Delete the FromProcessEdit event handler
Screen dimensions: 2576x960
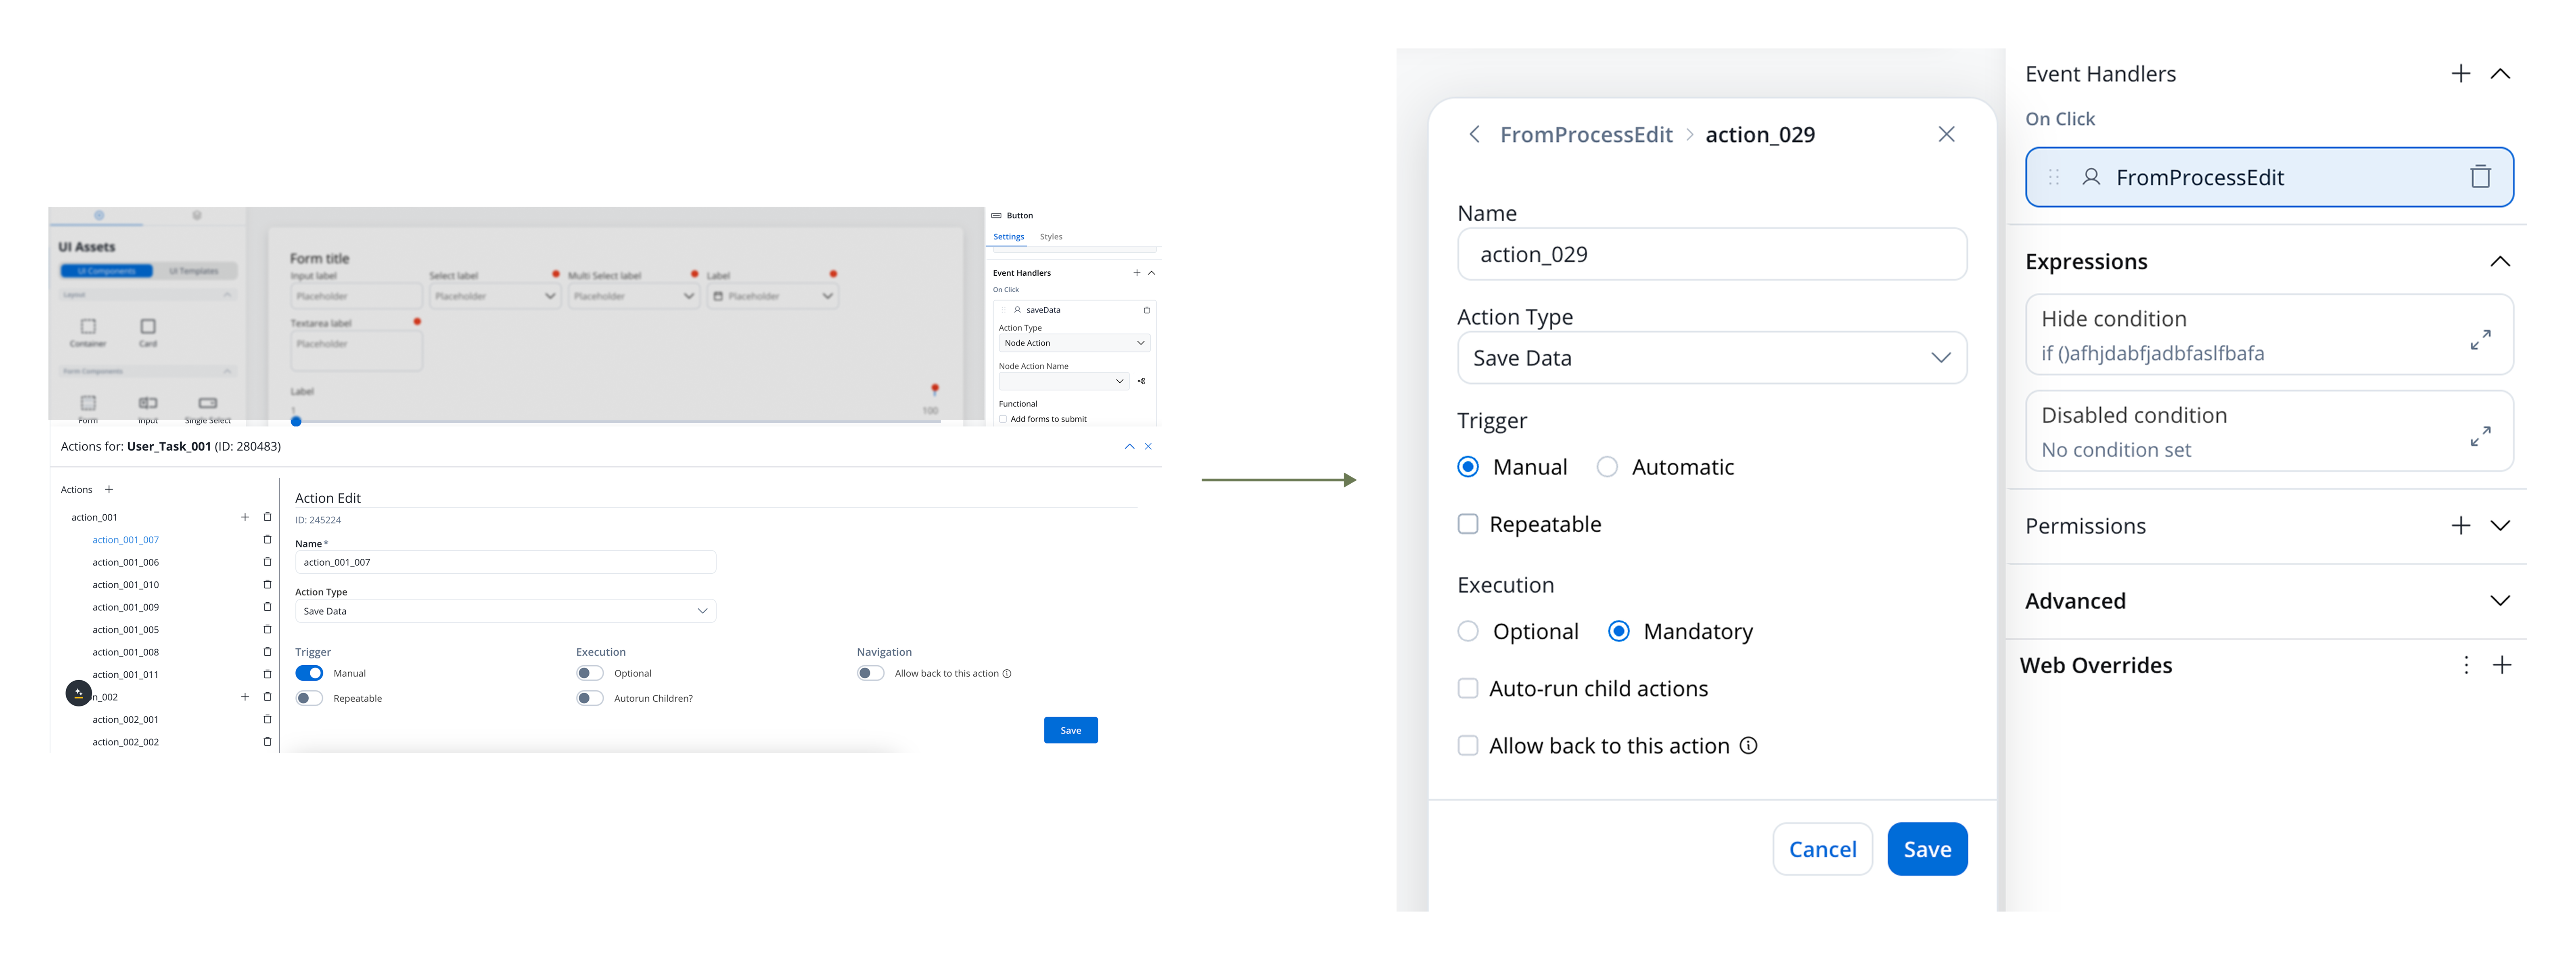2480,177
